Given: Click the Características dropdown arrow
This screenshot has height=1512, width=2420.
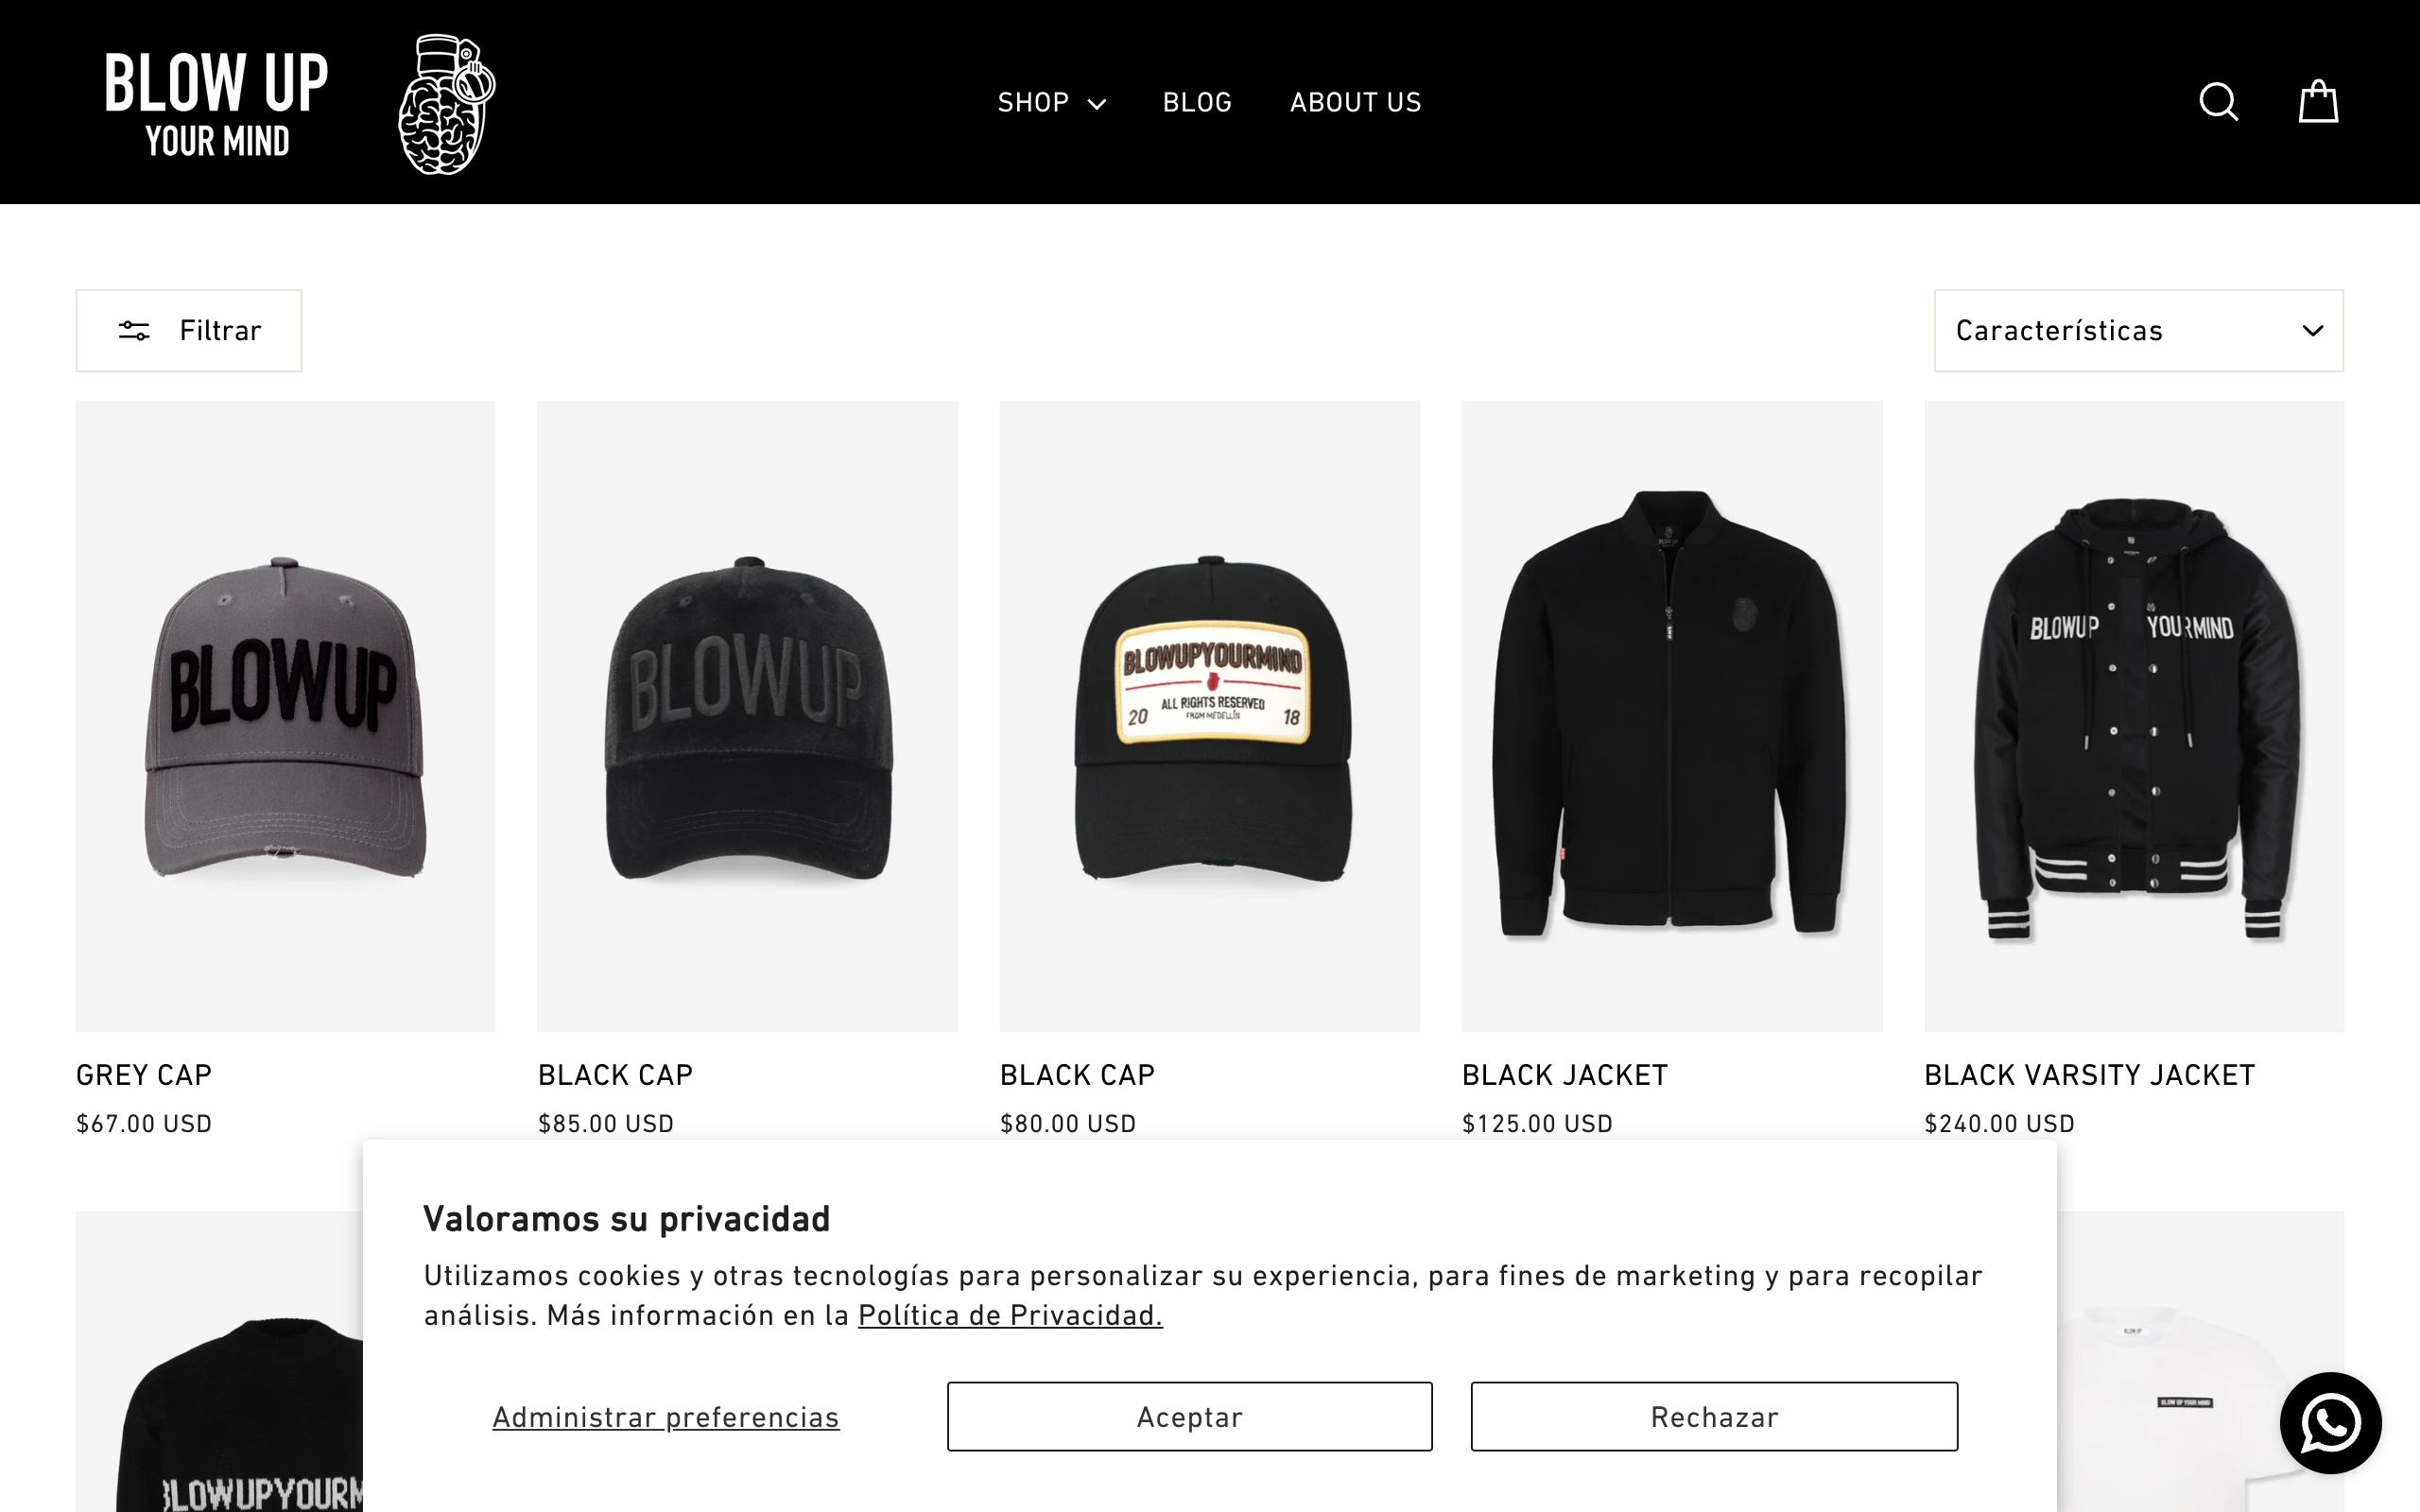Looking at the screenshot, I should pyautogui.click(x=2312, y=331).
